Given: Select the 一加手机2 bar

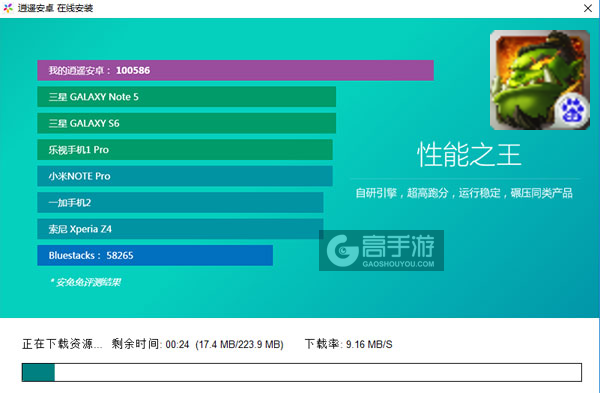Looking at the screenshot, I should (x=180, y=202).
